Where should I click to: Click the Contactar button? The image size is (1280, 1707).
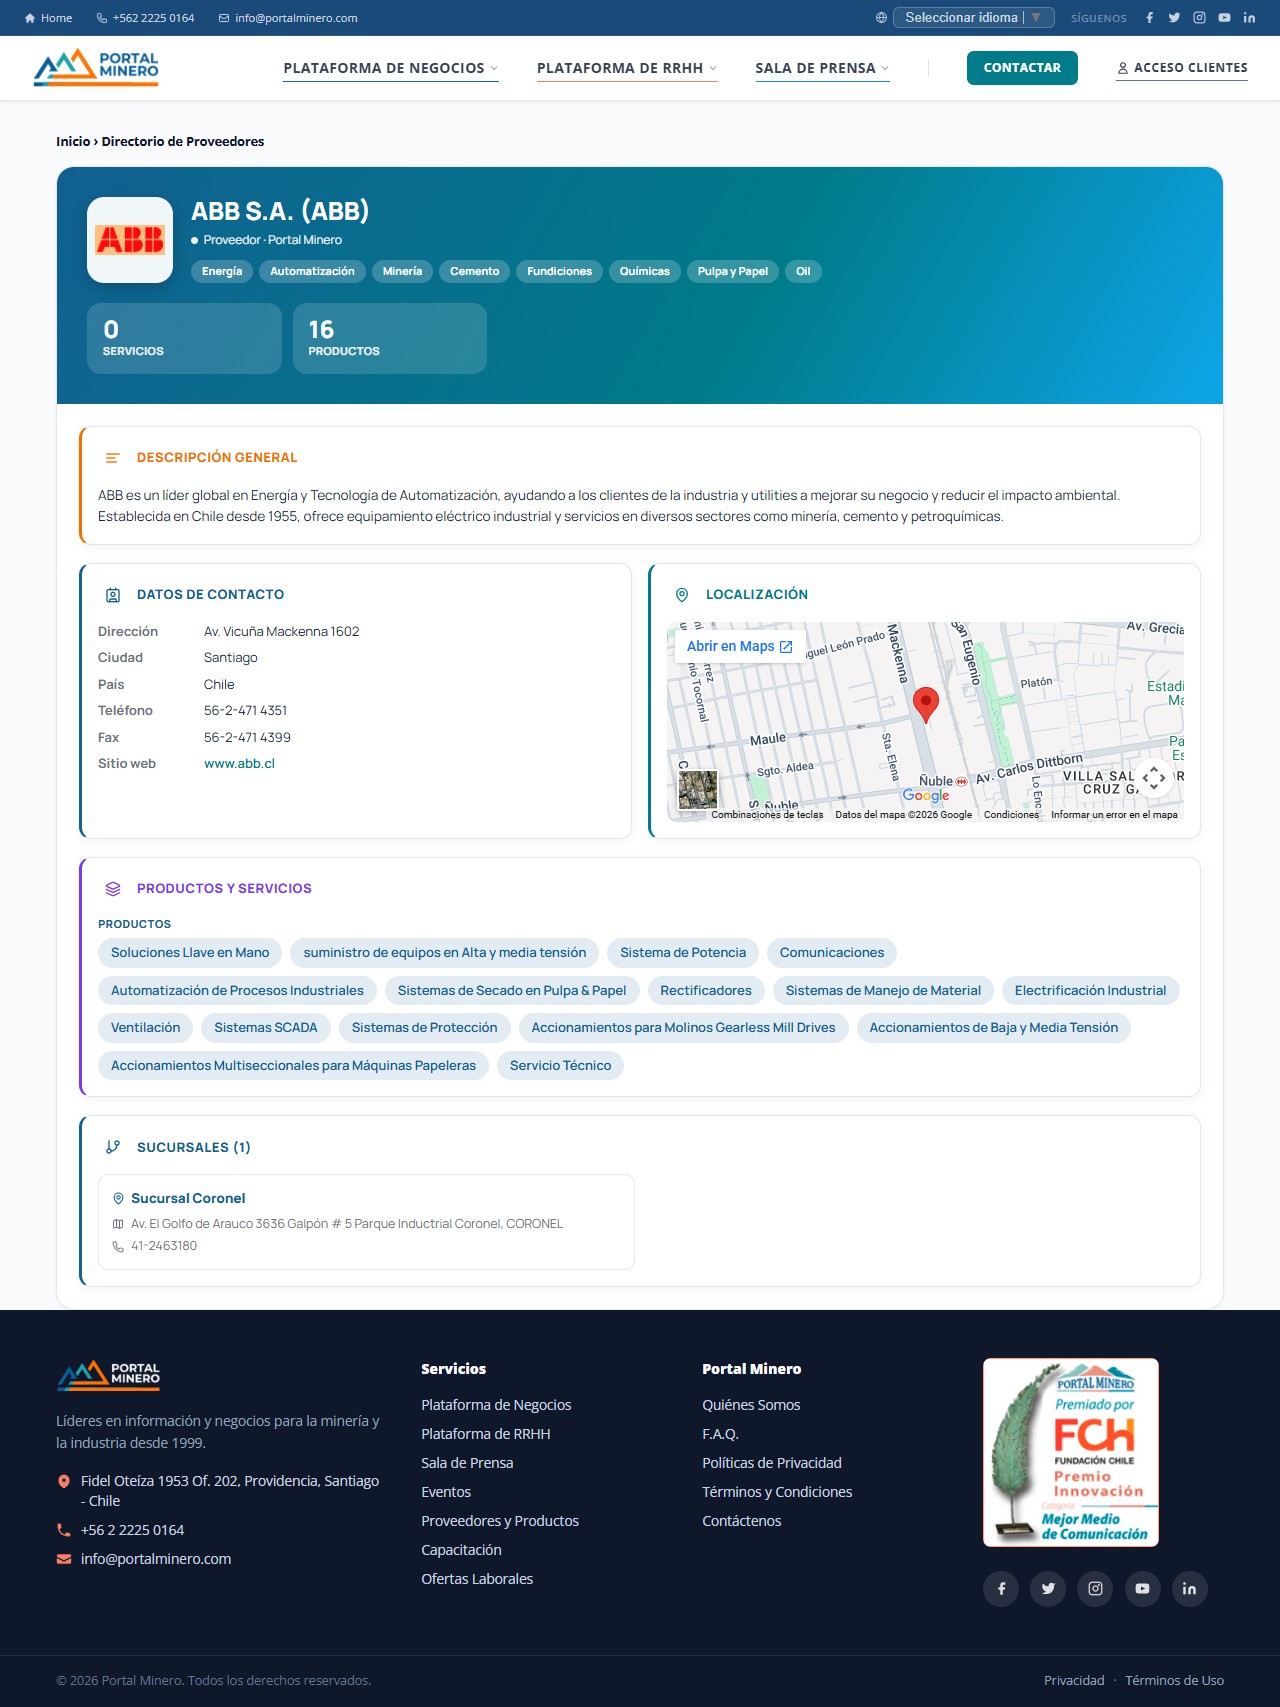point(1022,68)
